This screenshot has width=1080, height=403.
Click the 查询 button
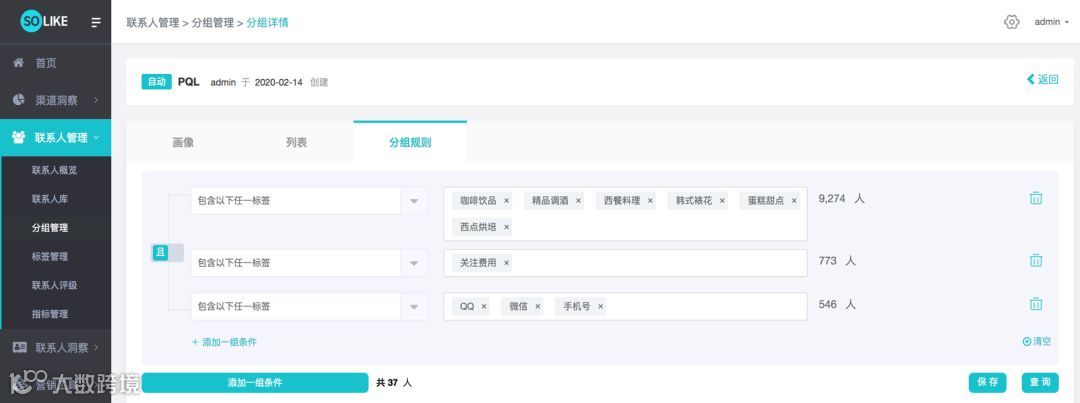(x=1039, y=382)
